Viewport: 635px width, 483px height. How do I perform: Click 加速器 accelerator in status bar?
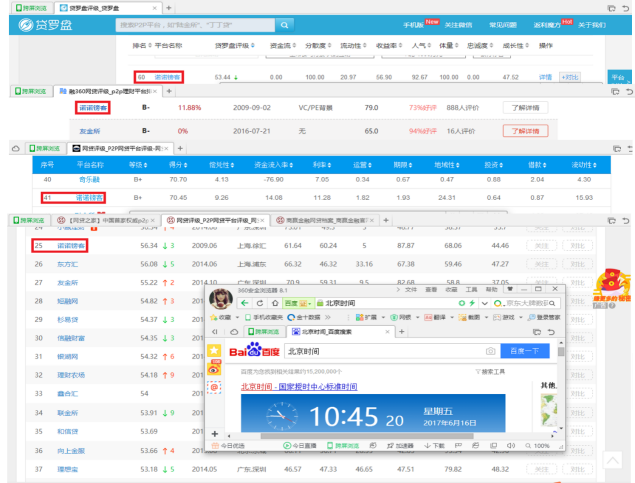coord(400,446)
